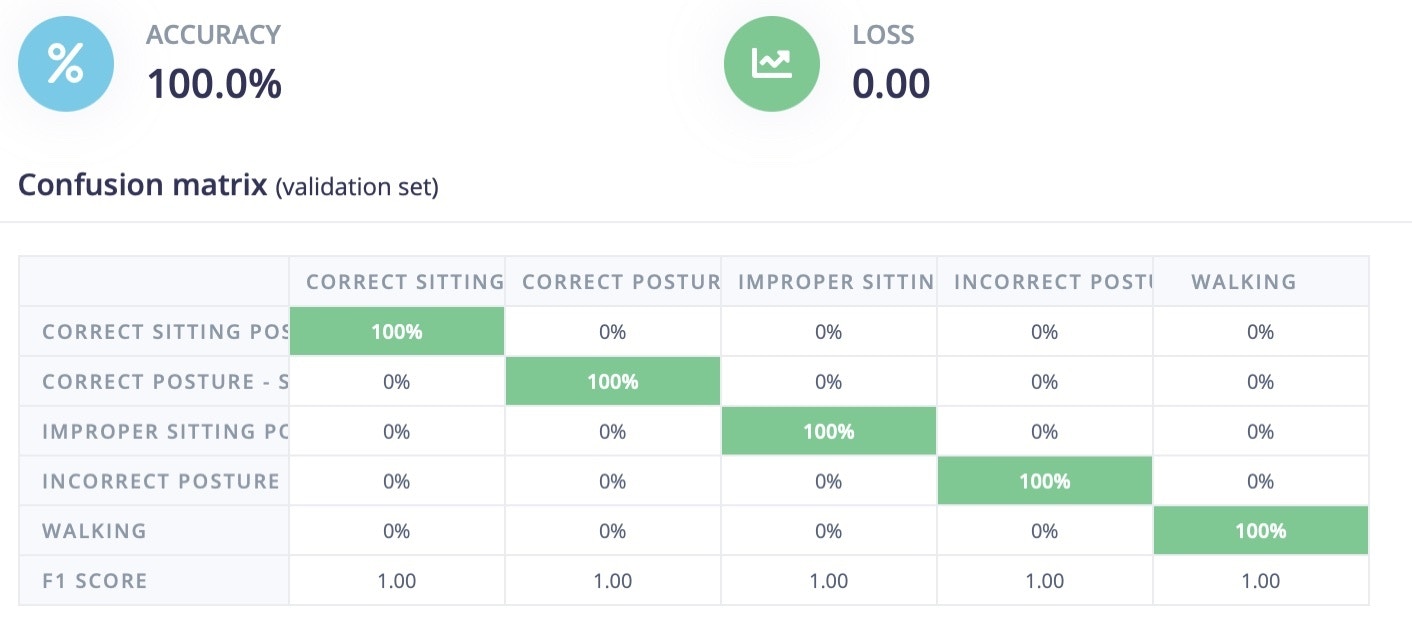Click the 100.0% accuracy value
1412x626 pixels.
(214, 84)
